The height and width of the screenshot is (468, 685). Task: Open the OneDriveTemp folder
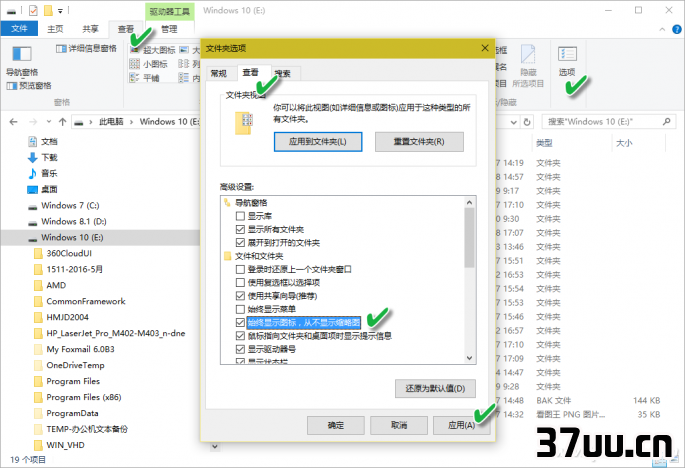(x=69, y=365)
